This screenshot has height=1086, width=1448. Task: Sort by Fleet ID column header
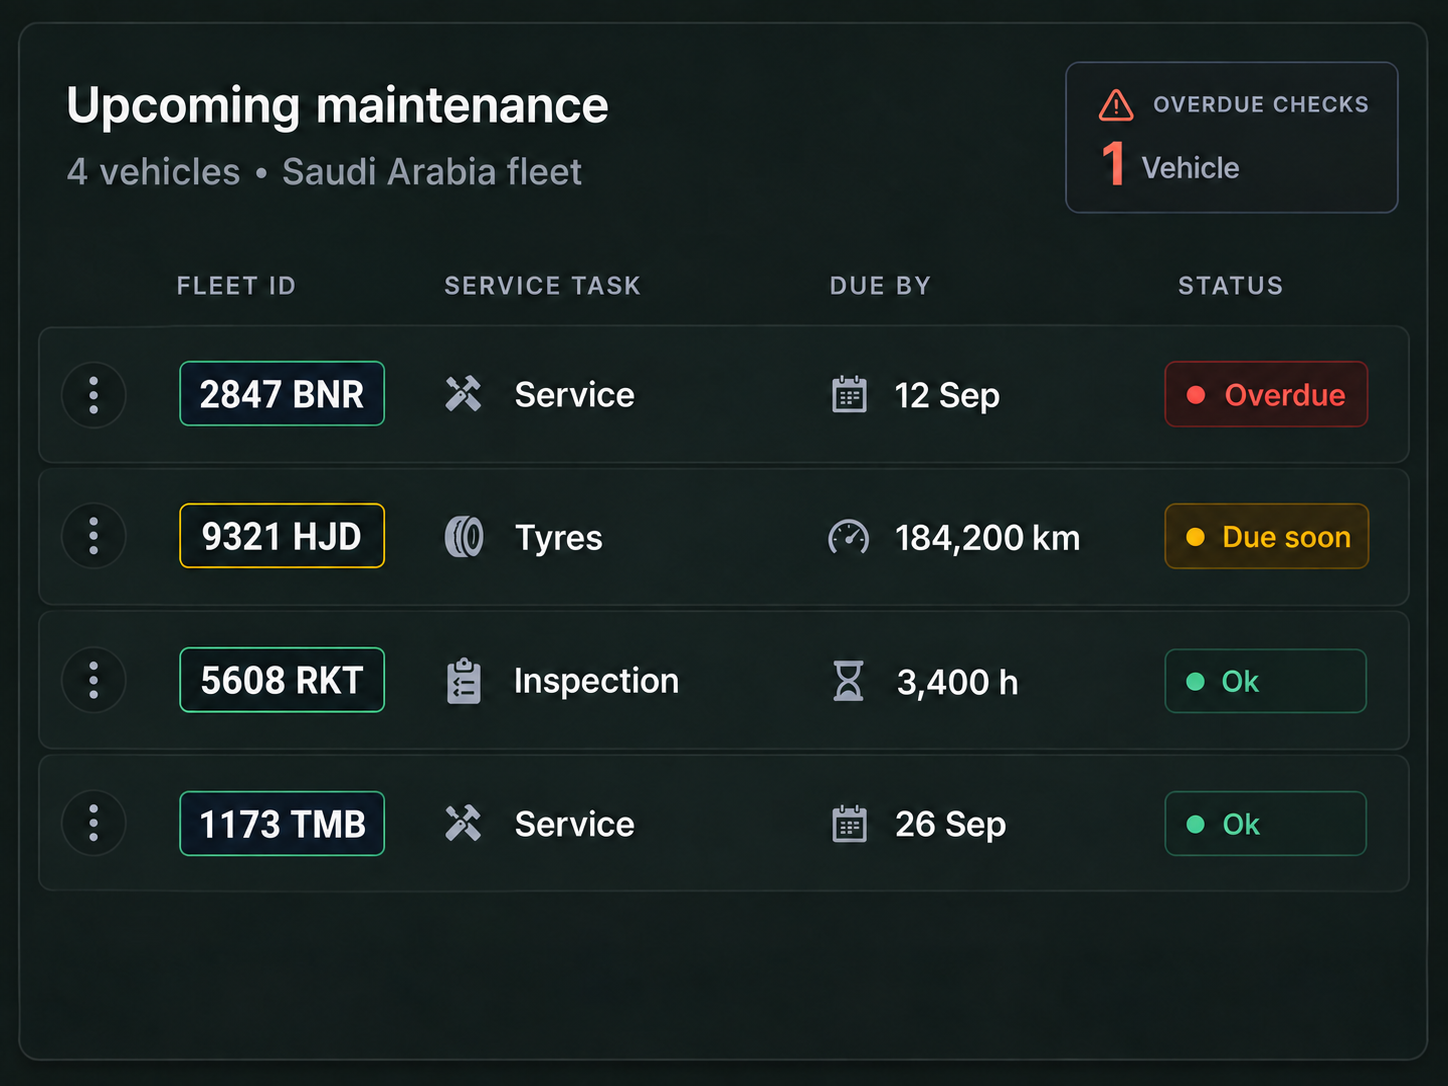pyautogui.click(x=236, y=286)
